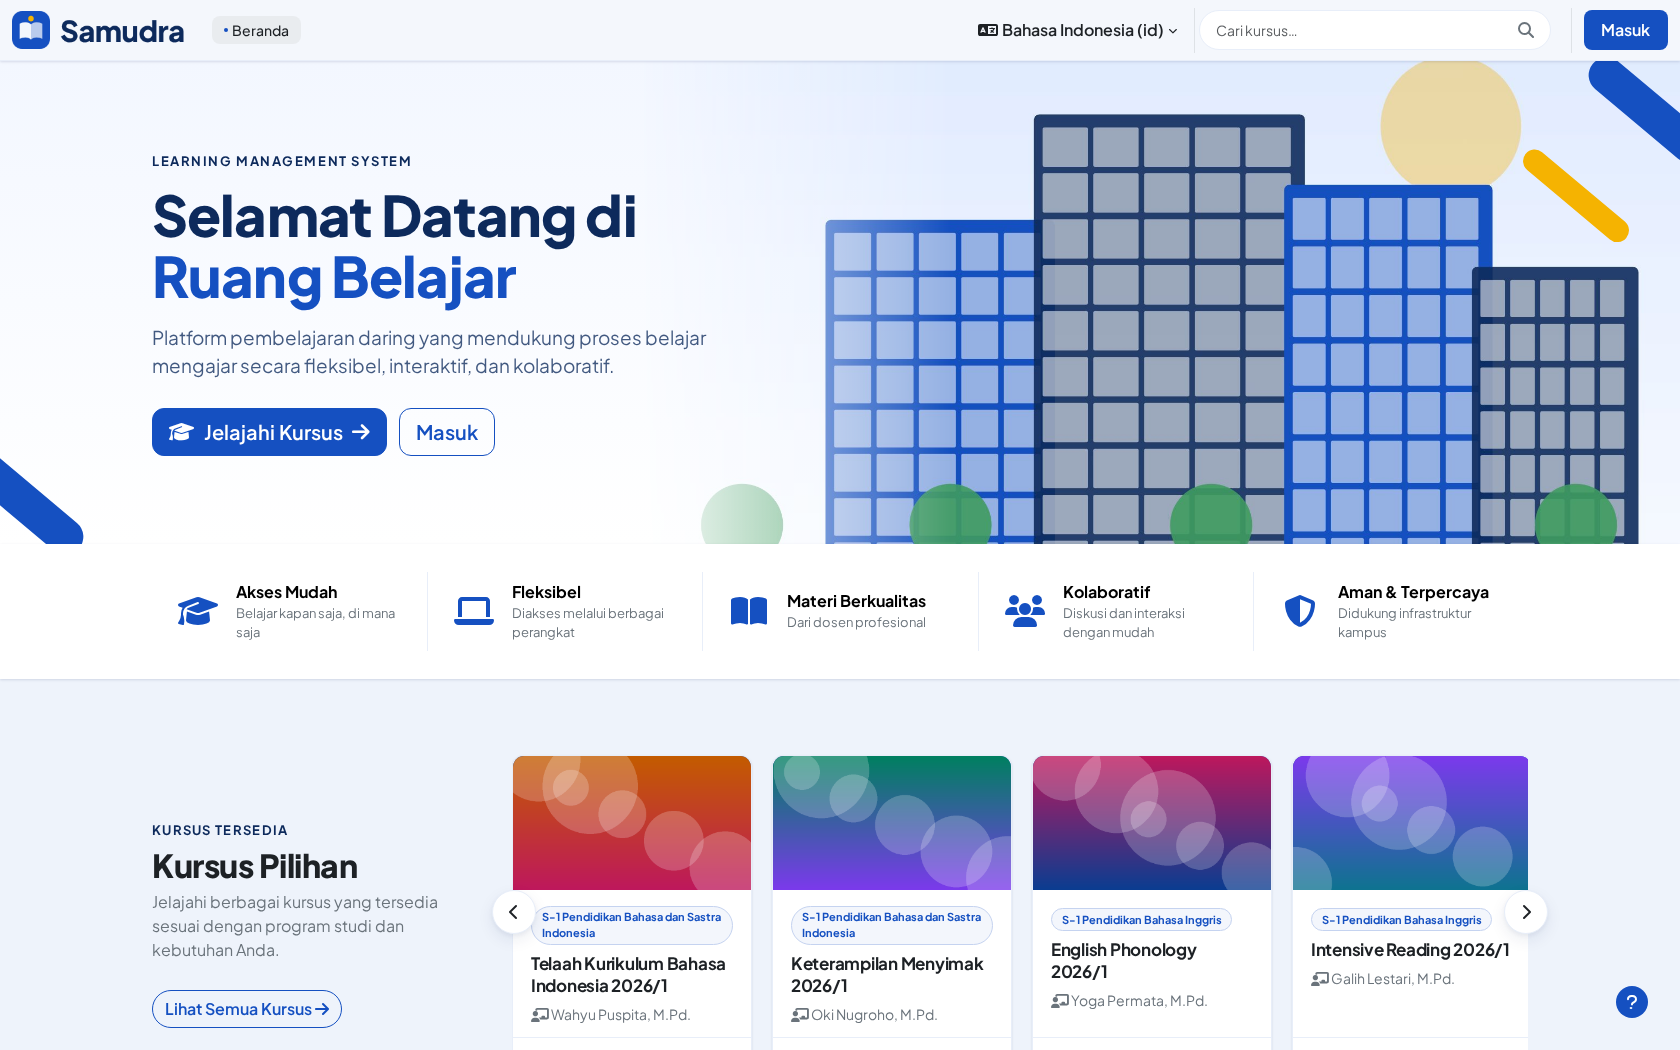Image resolution: width=1680 pixels, height=1050 pixels.
Task: Click the Samudra site name
Action: [122, 31]
